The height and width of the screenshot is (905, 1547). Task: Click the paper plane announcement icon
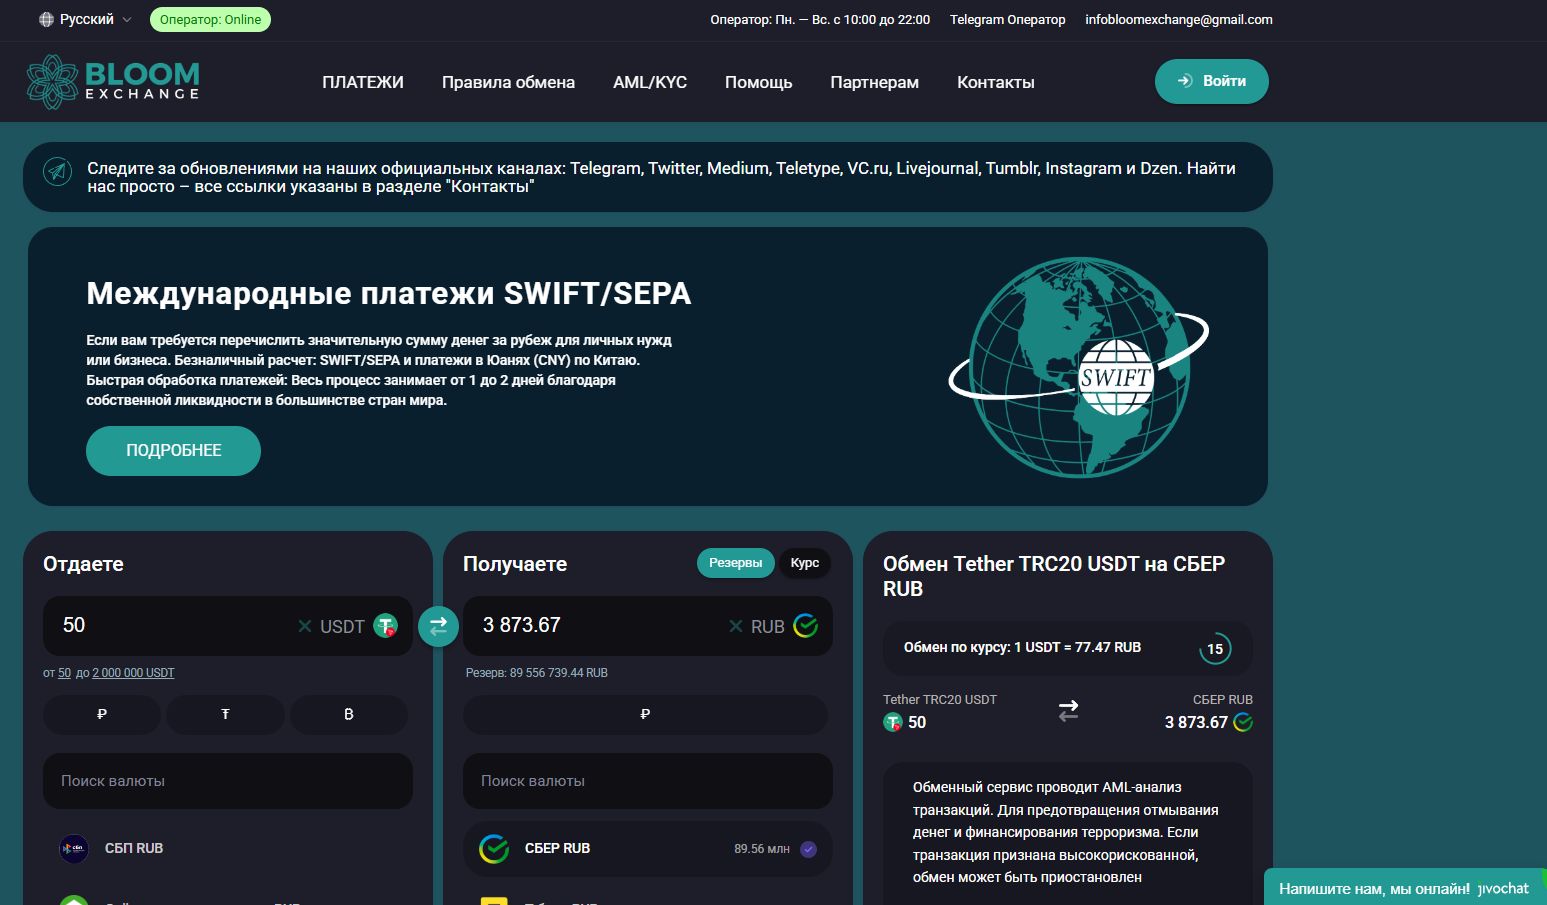tap(58, 172)
